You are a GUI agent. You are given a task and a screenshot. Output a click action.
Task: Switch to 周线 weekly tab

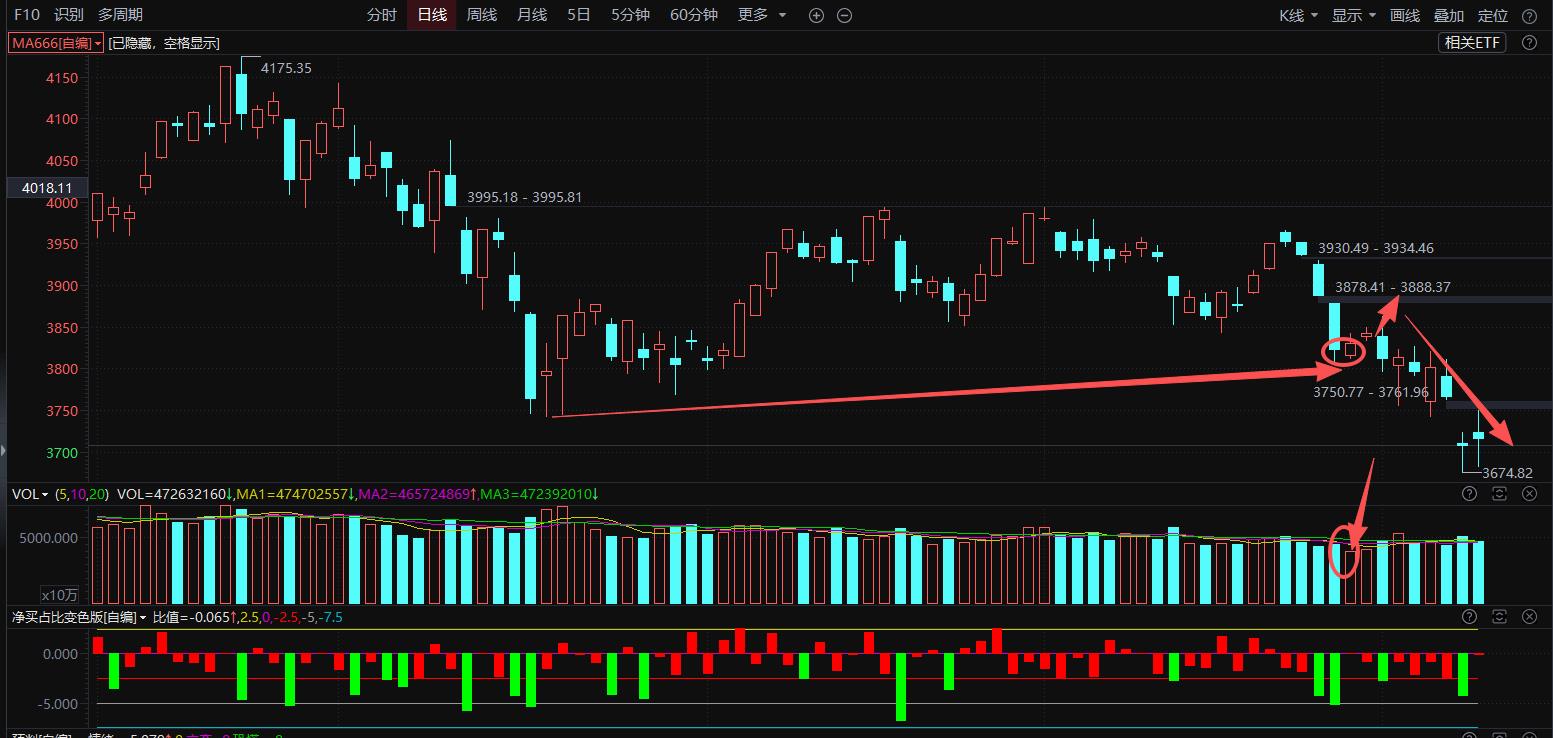coord(482,15)
